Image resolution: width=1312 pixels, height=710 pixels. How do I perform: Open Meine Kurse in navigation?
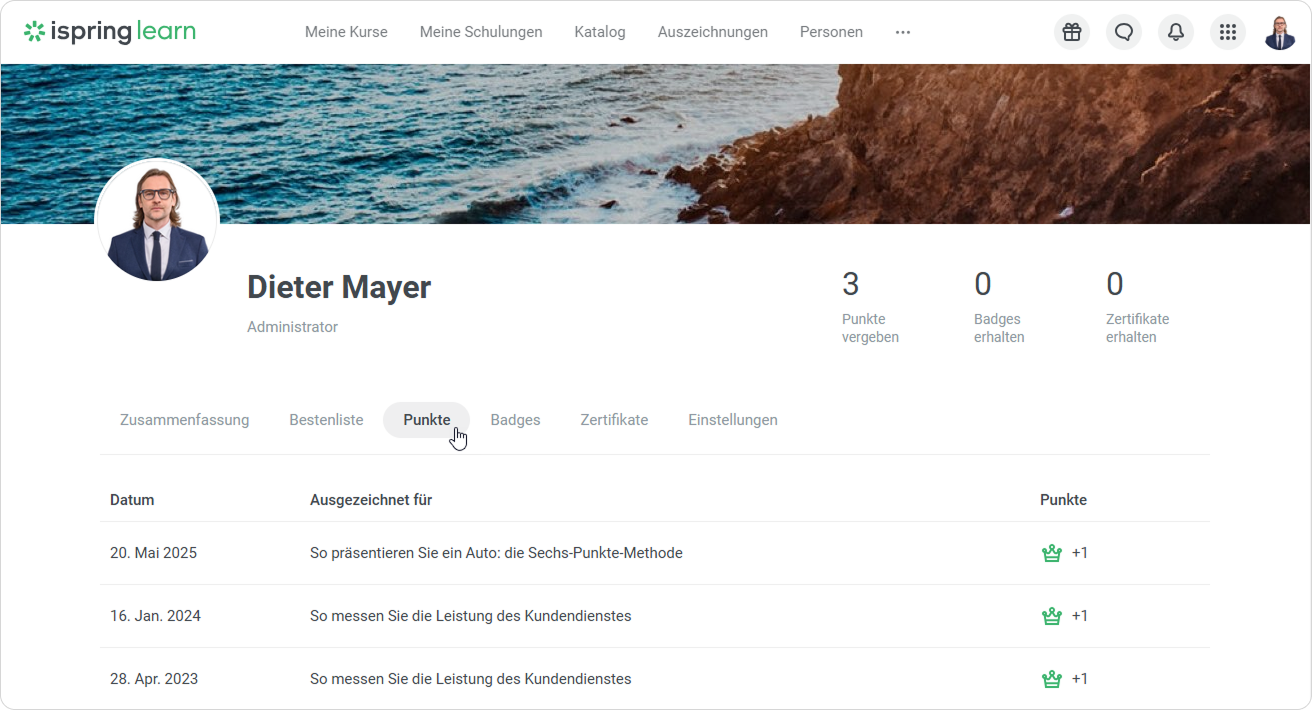point(346,32)
